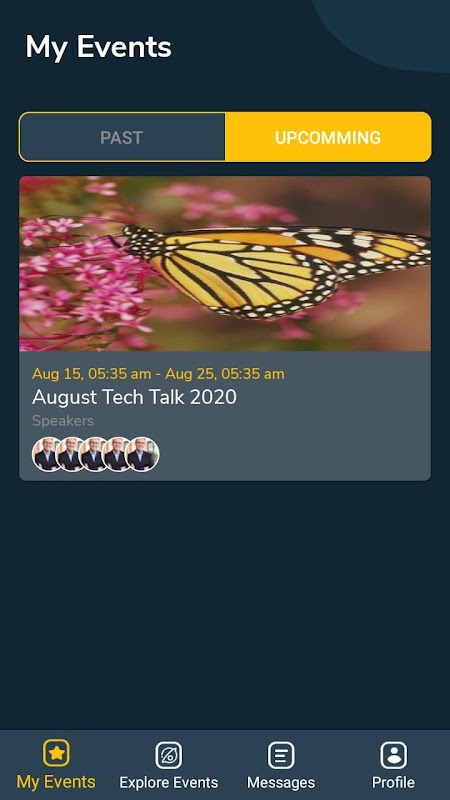Tap the Speakers label

click(63, 421)
